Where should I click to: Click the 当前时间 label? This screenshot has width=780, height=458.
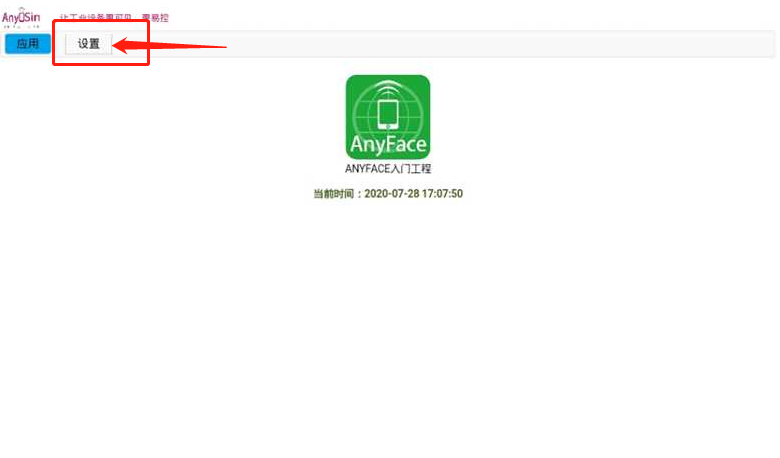[337, 194]
